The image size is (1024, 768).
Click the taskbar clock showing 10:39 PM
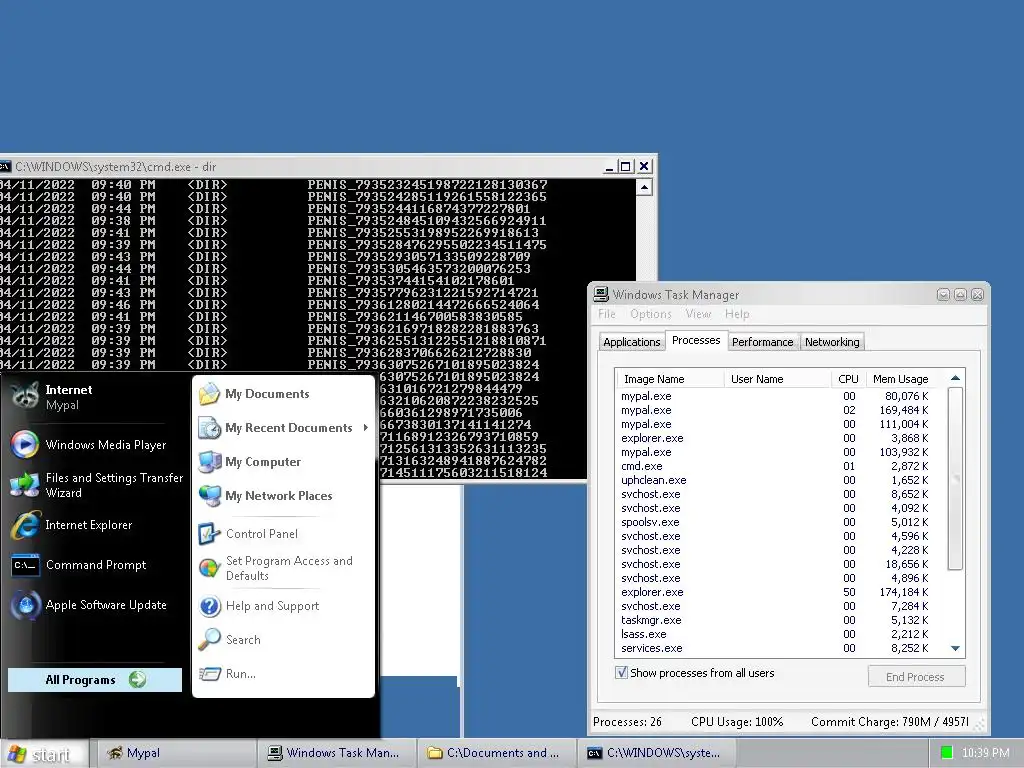(x=985, y=753)
